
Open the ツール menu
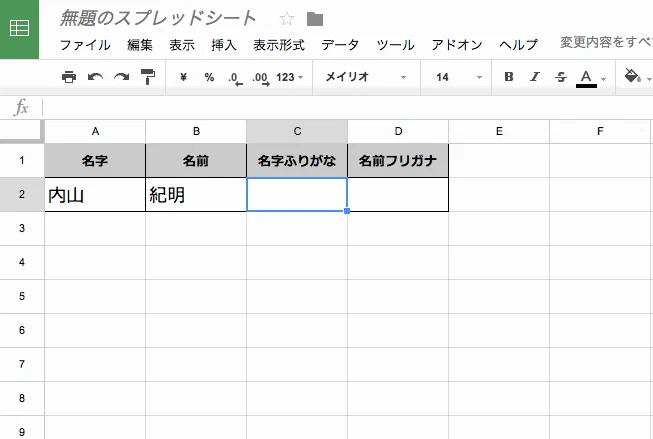(x=395, y=45)
